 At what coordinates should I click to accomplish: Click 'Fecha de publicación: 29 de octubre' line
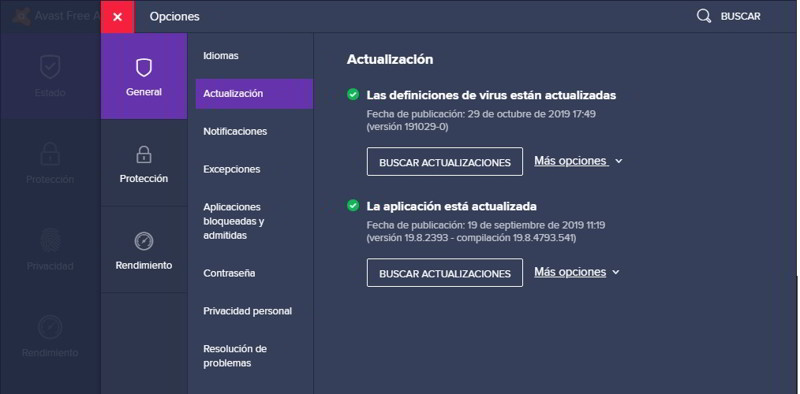coord(481,114)
